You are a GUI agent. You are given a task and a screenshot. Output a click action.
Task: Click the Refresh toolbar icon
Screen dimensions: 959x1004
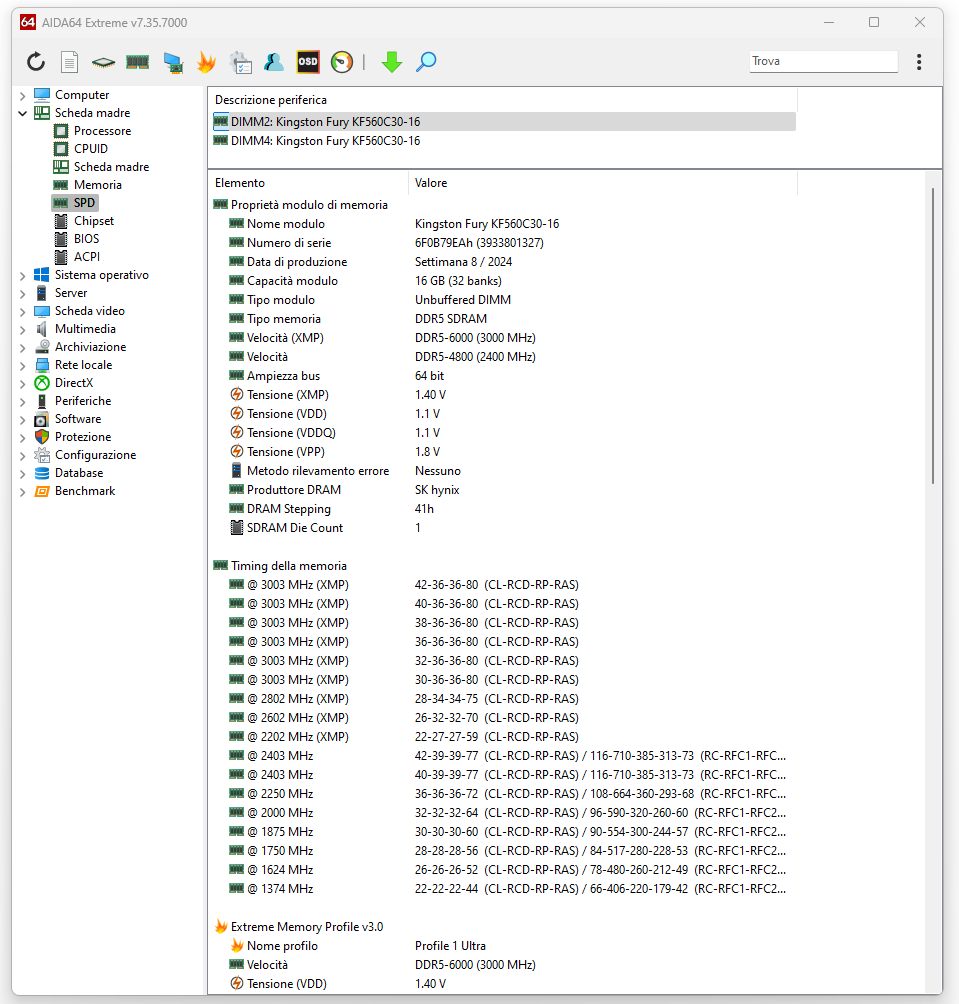click(36, 62)
